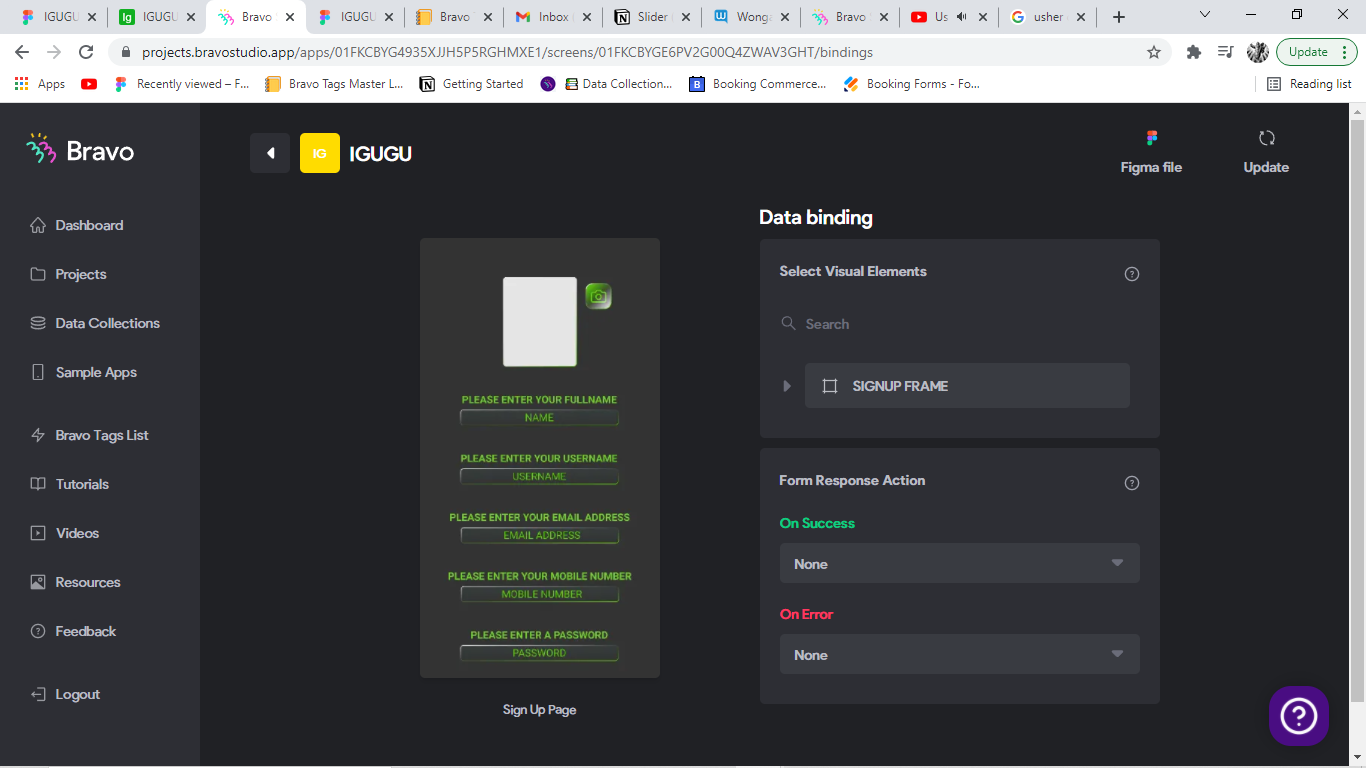
Task: Open the Chrome profile avatar
Action: [x=1258, y=52]
